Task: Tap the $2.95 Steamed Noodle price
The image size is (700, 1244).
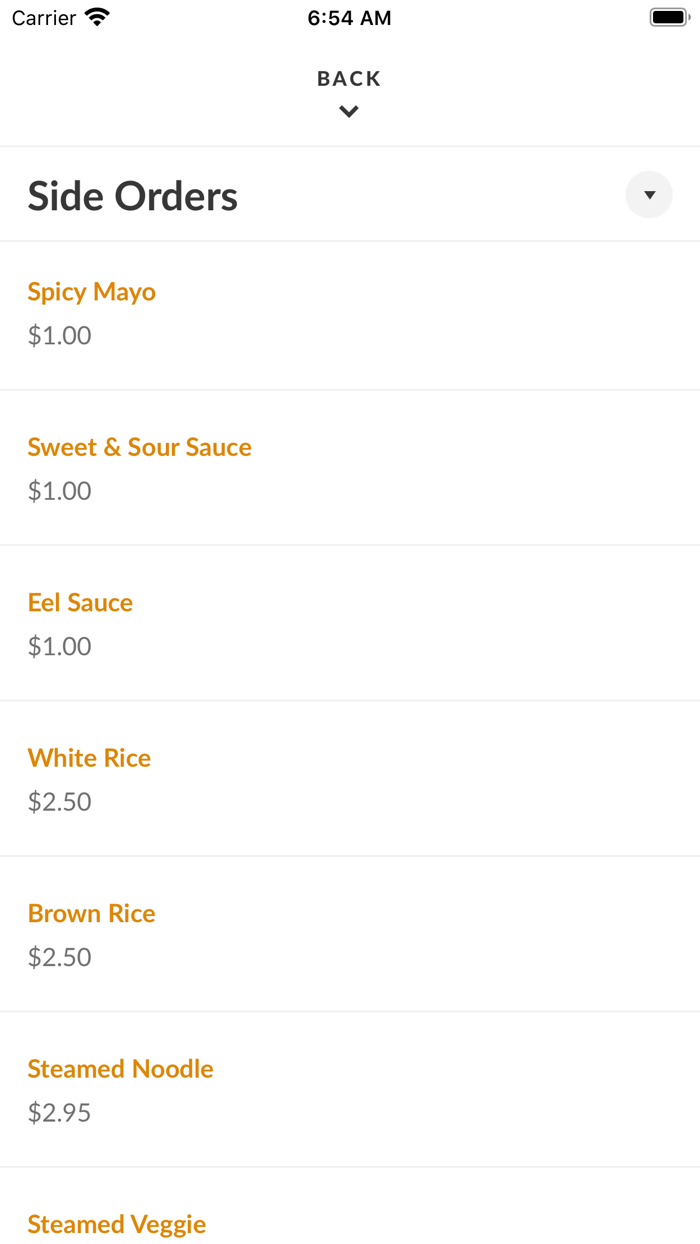Action: [60, 1113]
